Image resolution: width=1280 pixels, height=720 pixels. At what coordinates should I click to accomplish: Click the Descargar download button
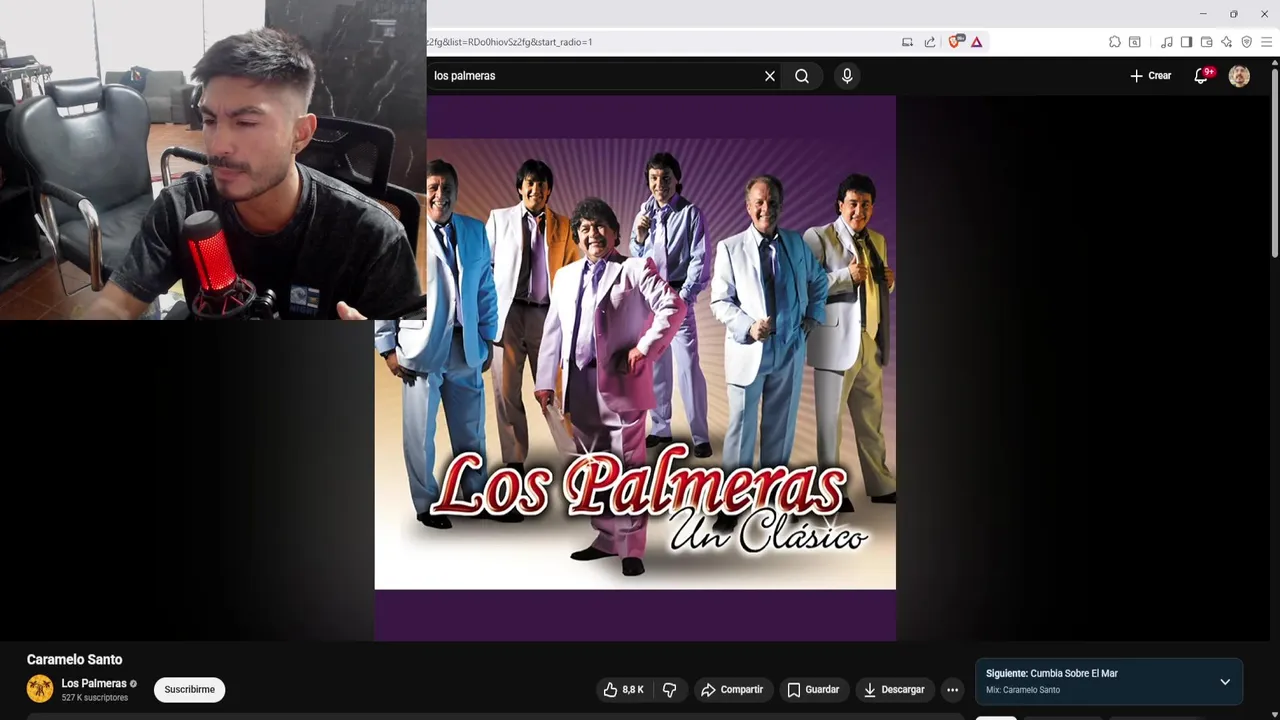click(x=894, y=690)
